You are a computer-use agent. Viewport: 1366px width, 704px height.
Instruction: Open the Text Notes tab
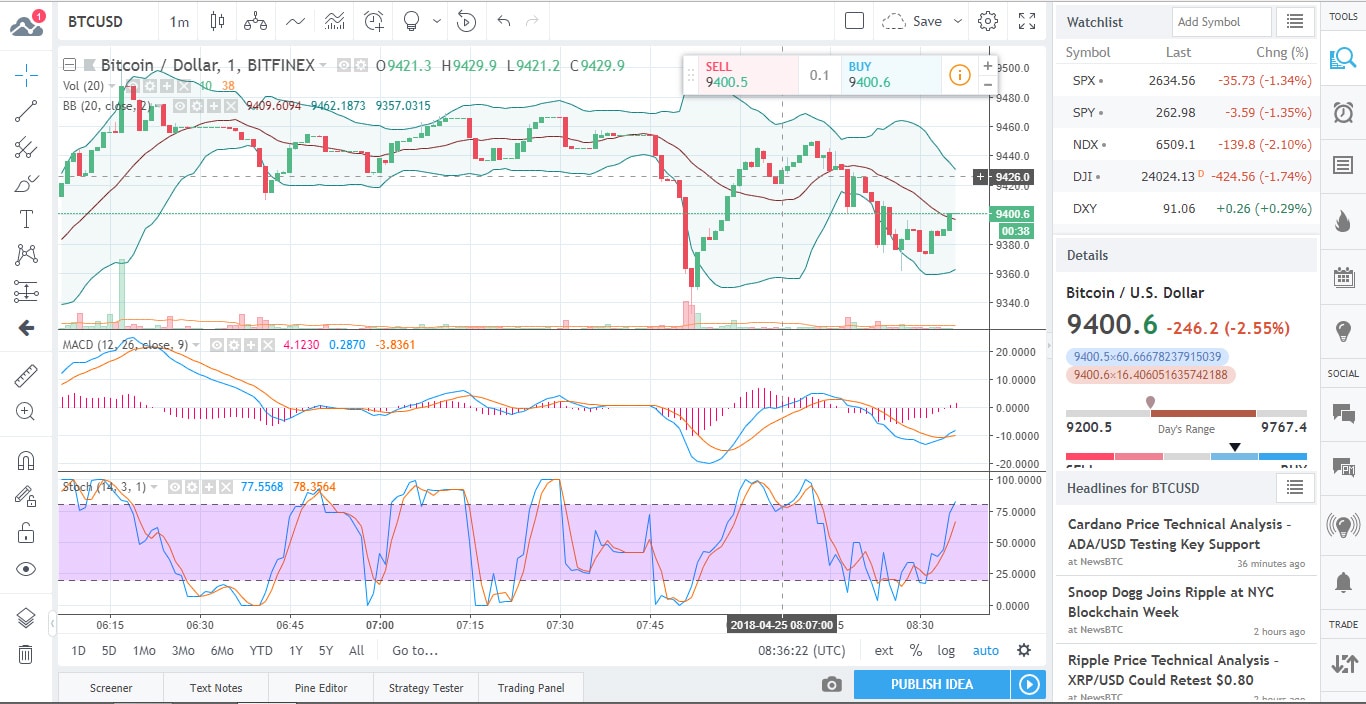(216, 688)
